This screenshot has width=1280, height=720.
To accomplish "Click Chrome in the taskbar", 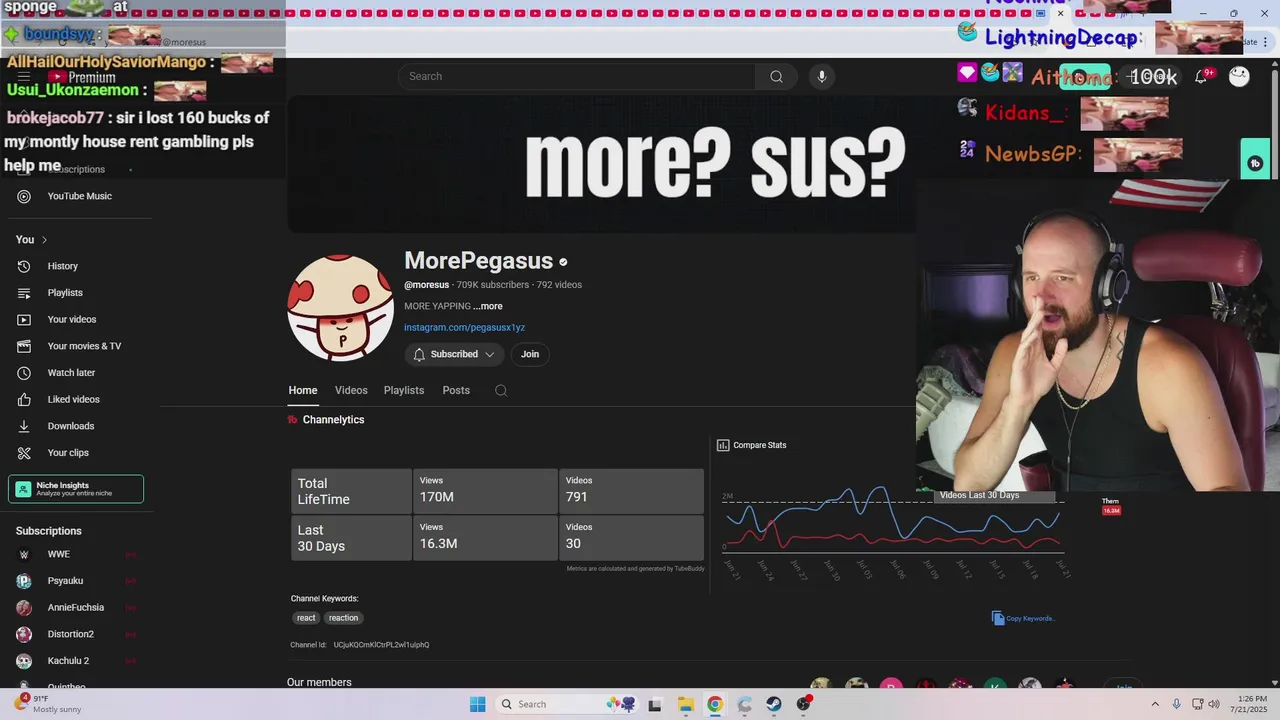I will [x=715, y=704].
